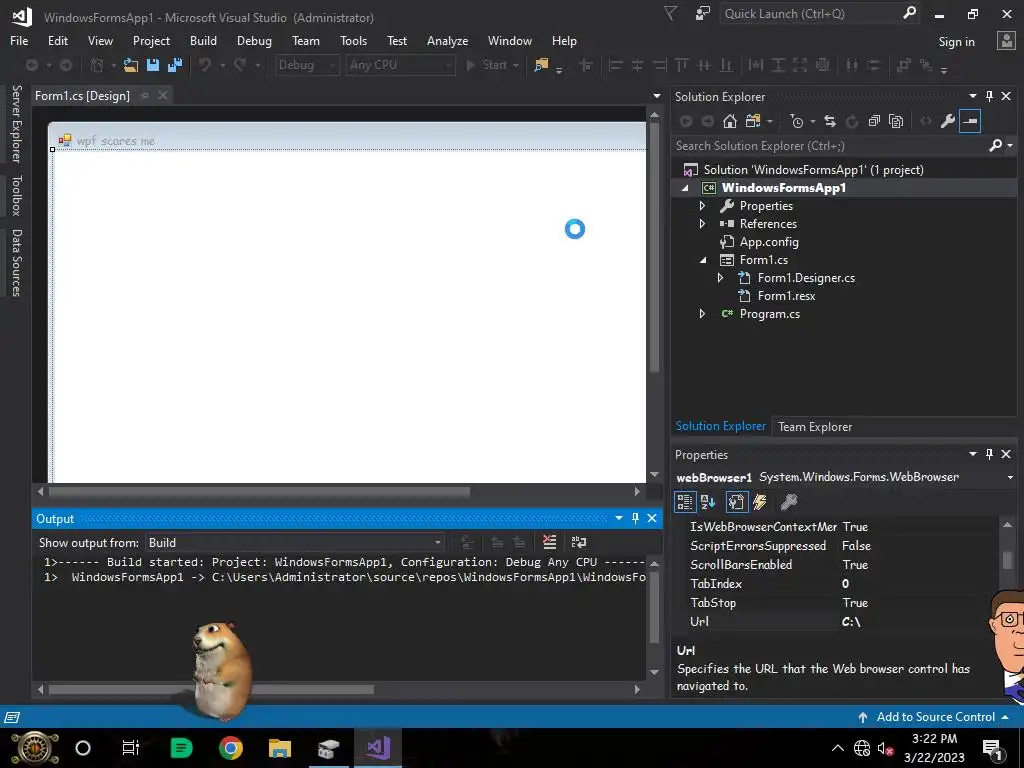The image size is (1024, 768).
Task: Click Solution Explorer search magnifier icon
Action: pos(995,145)
